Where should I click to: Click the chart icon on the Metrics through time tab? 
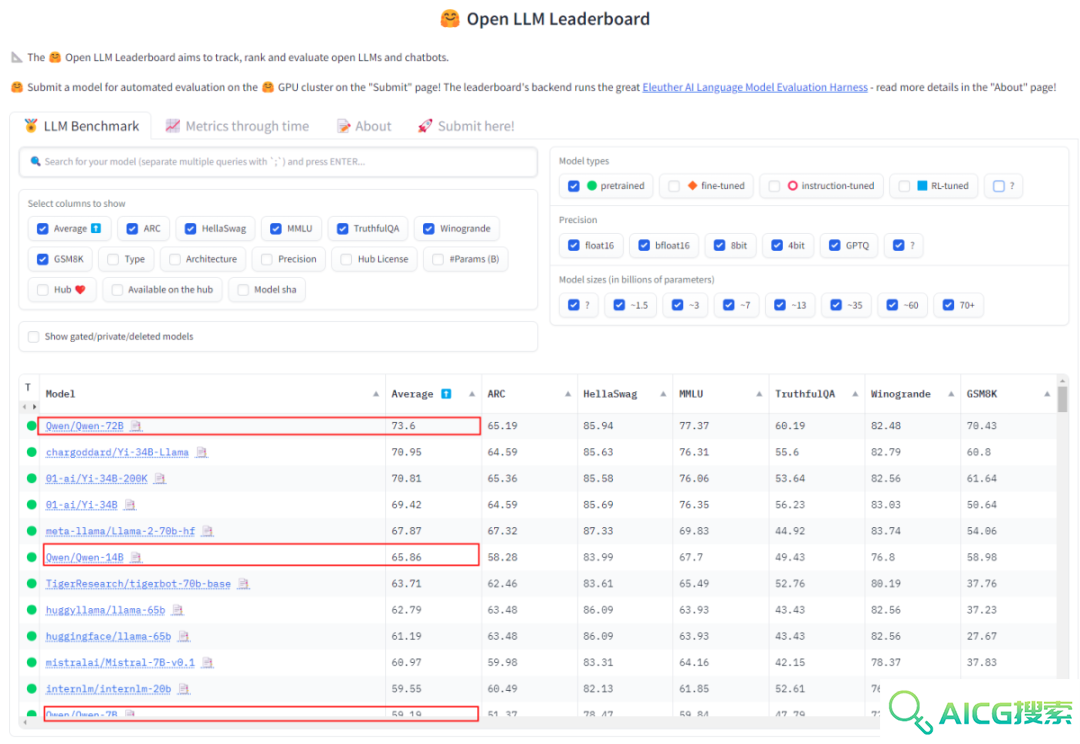[173, 126]
